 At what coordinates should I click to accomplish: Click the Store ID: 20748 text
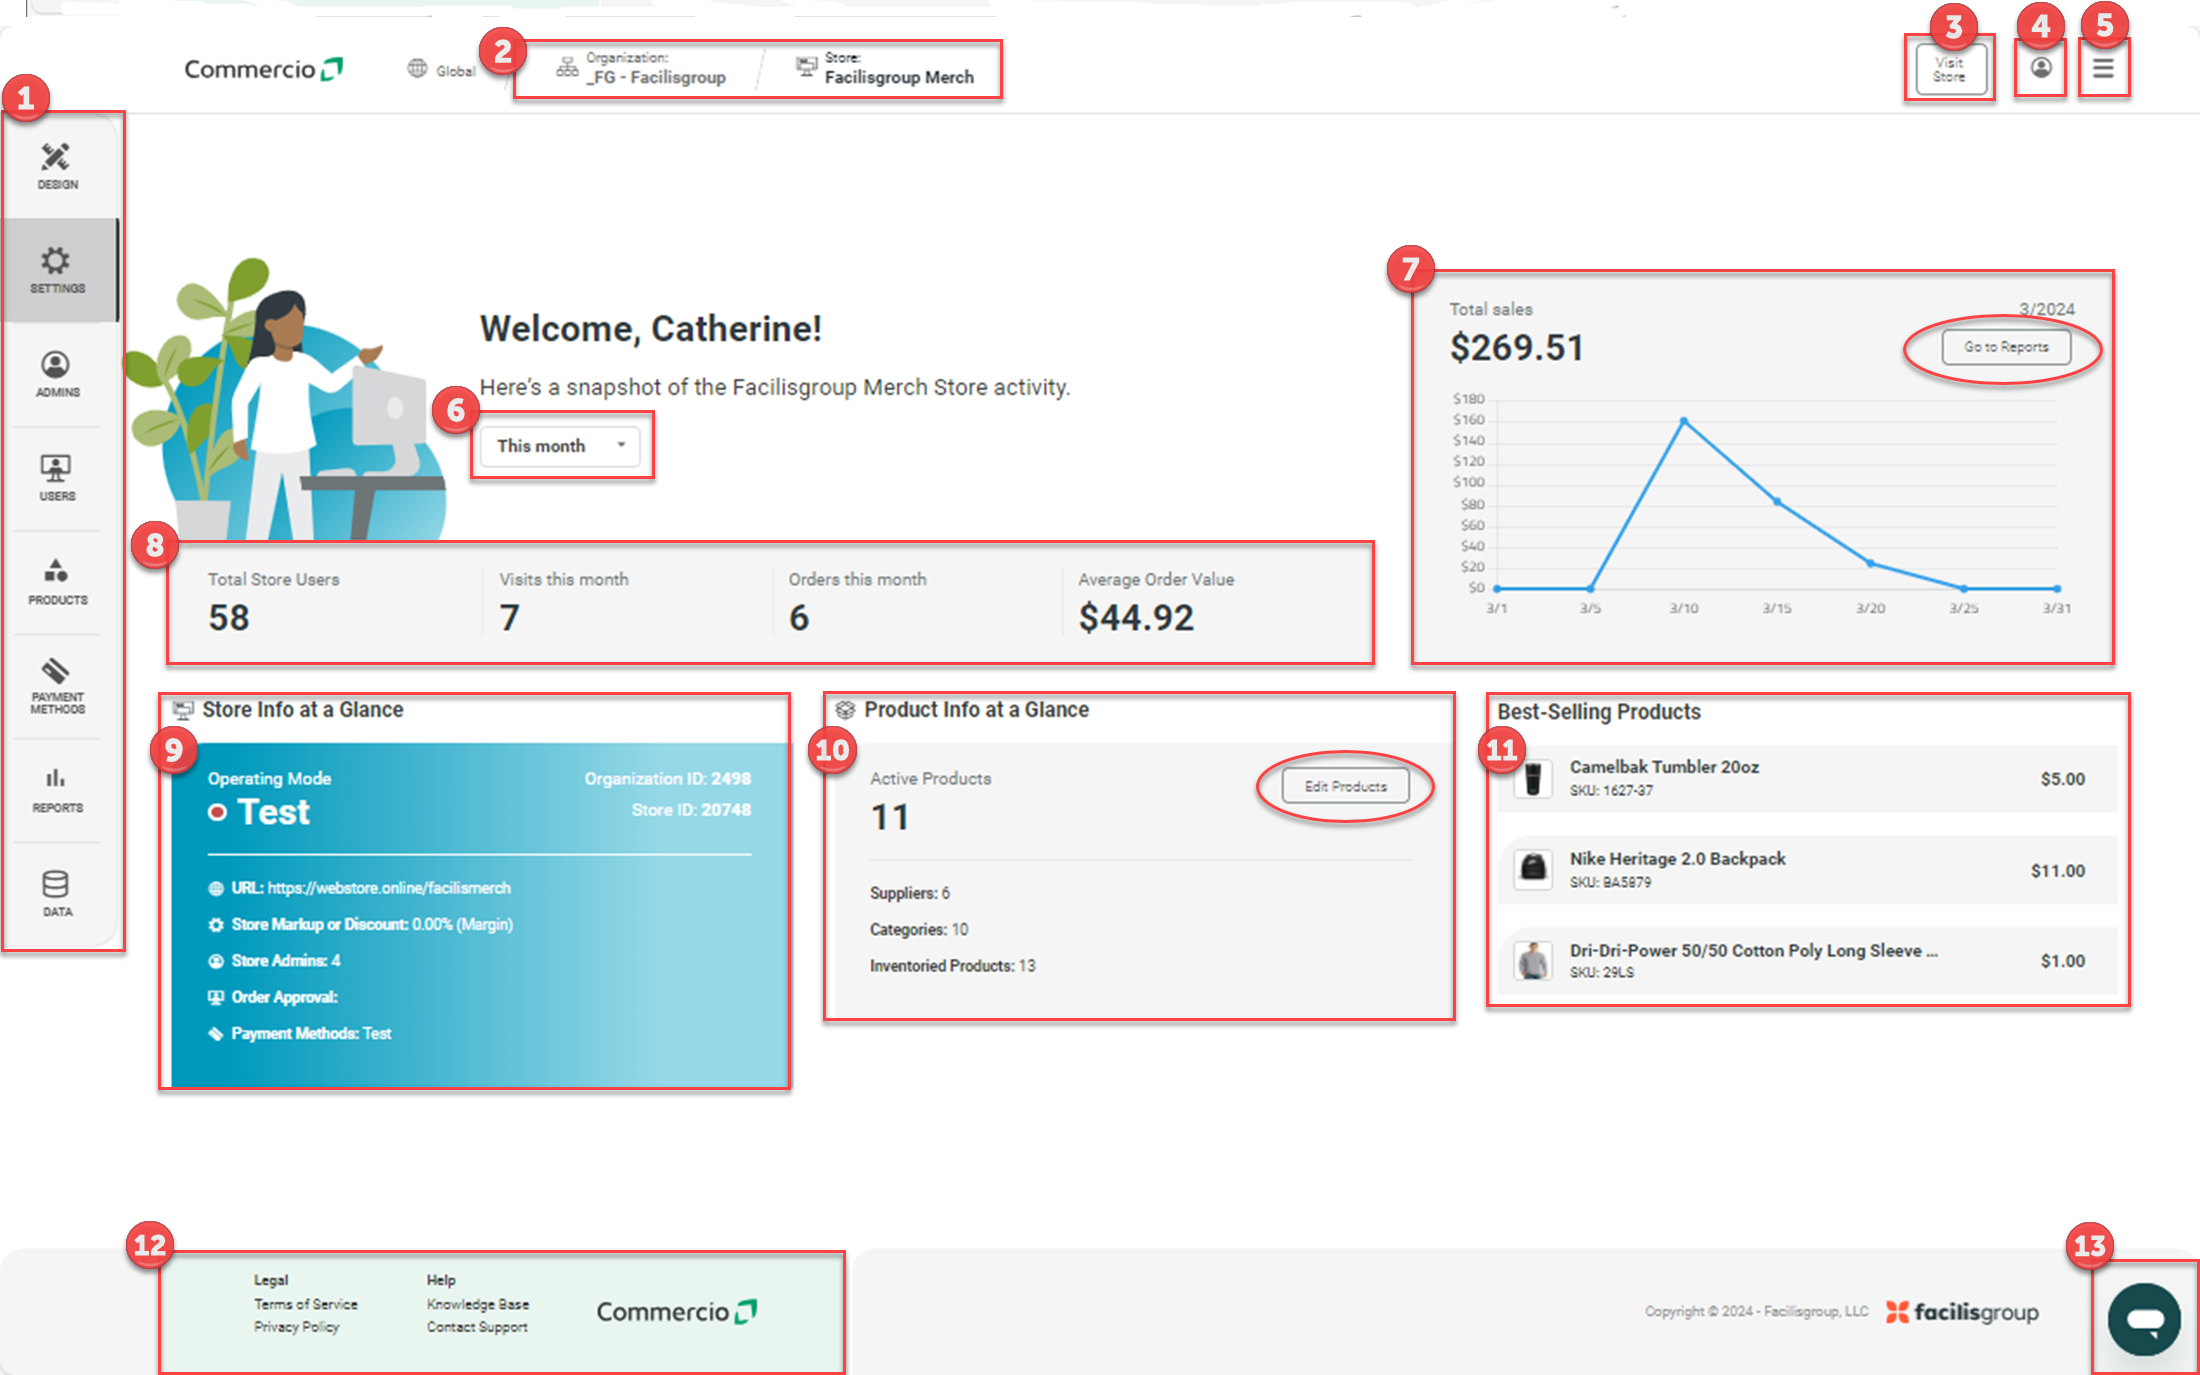click(x=691, y=810)
